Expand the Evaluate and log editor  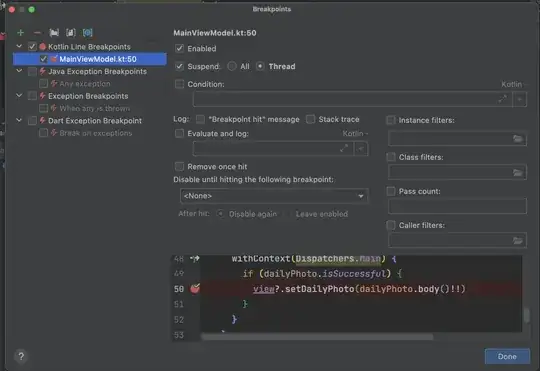(344, 148)
